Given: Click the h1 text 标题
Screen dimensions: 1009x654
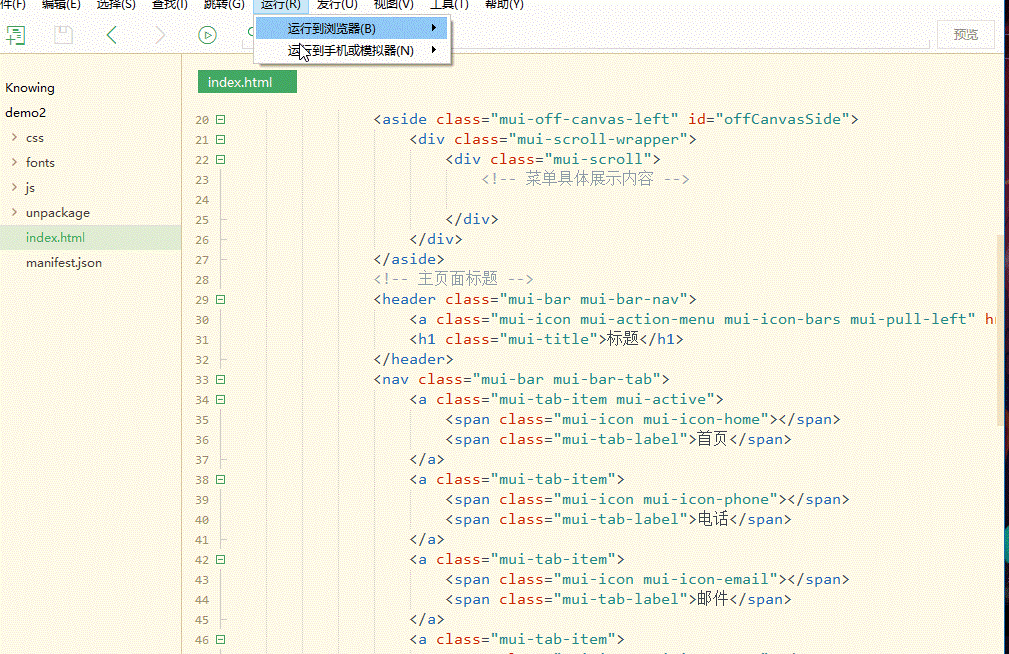Looking at the screenshot, I should pos(623,339).
